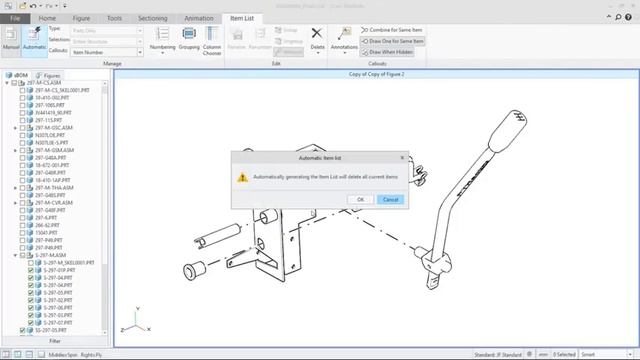The image size is (640, 360).
Task: Expand the 297-M-GSM.ASM subassembly
Action: (16, 150)
